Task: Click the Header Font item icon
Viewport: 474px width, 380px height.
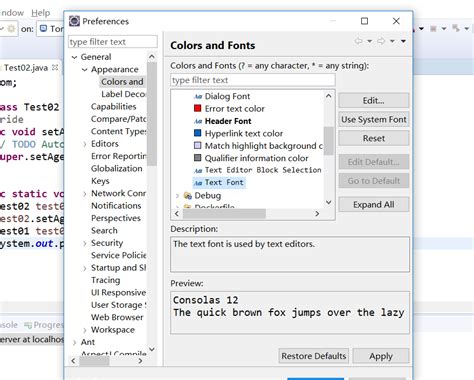Action: pos(198,121)
